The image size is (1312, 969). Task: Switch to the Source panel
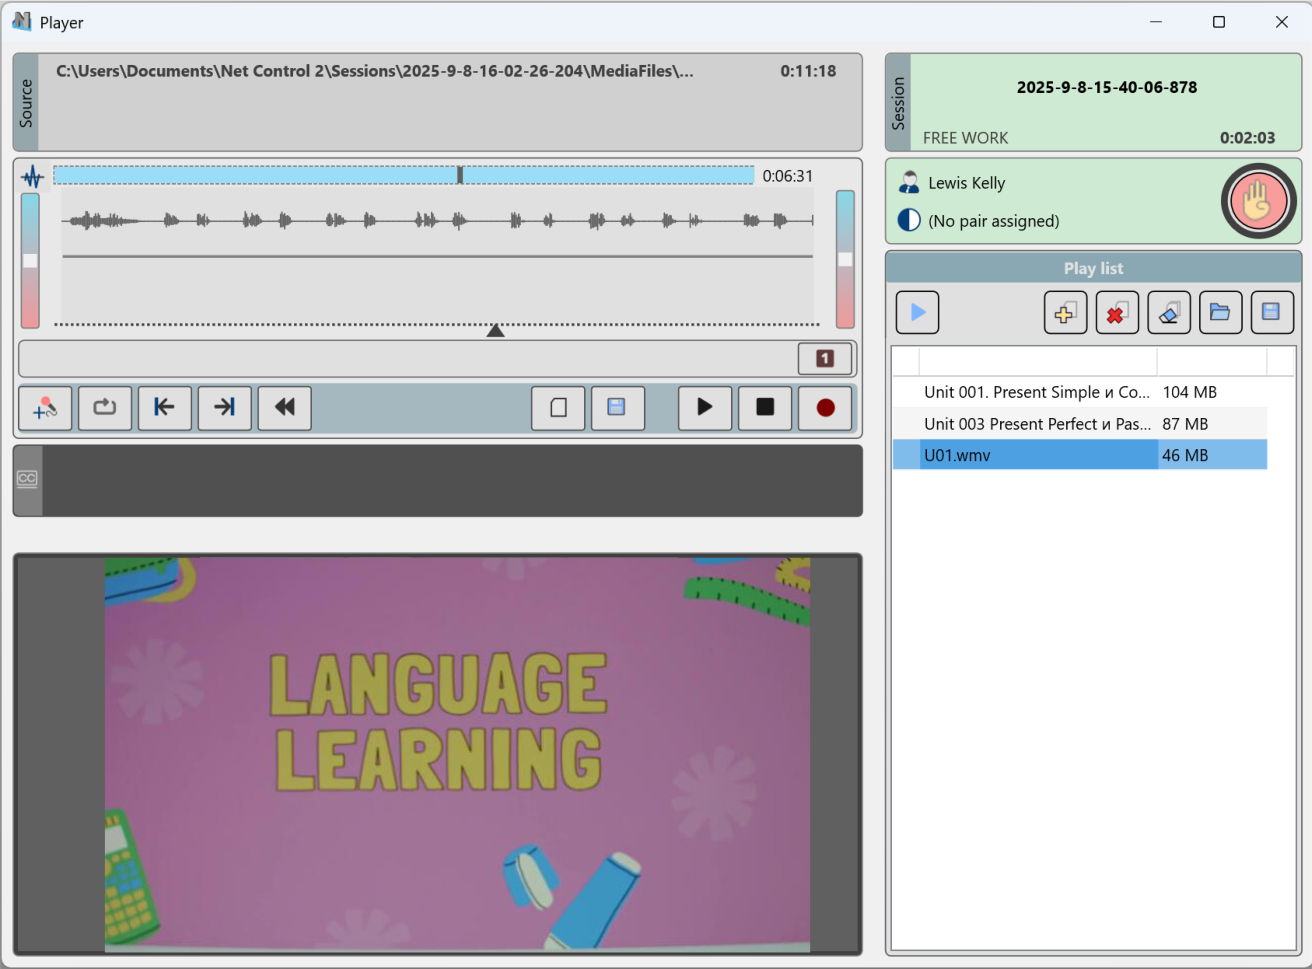[26, 101]
